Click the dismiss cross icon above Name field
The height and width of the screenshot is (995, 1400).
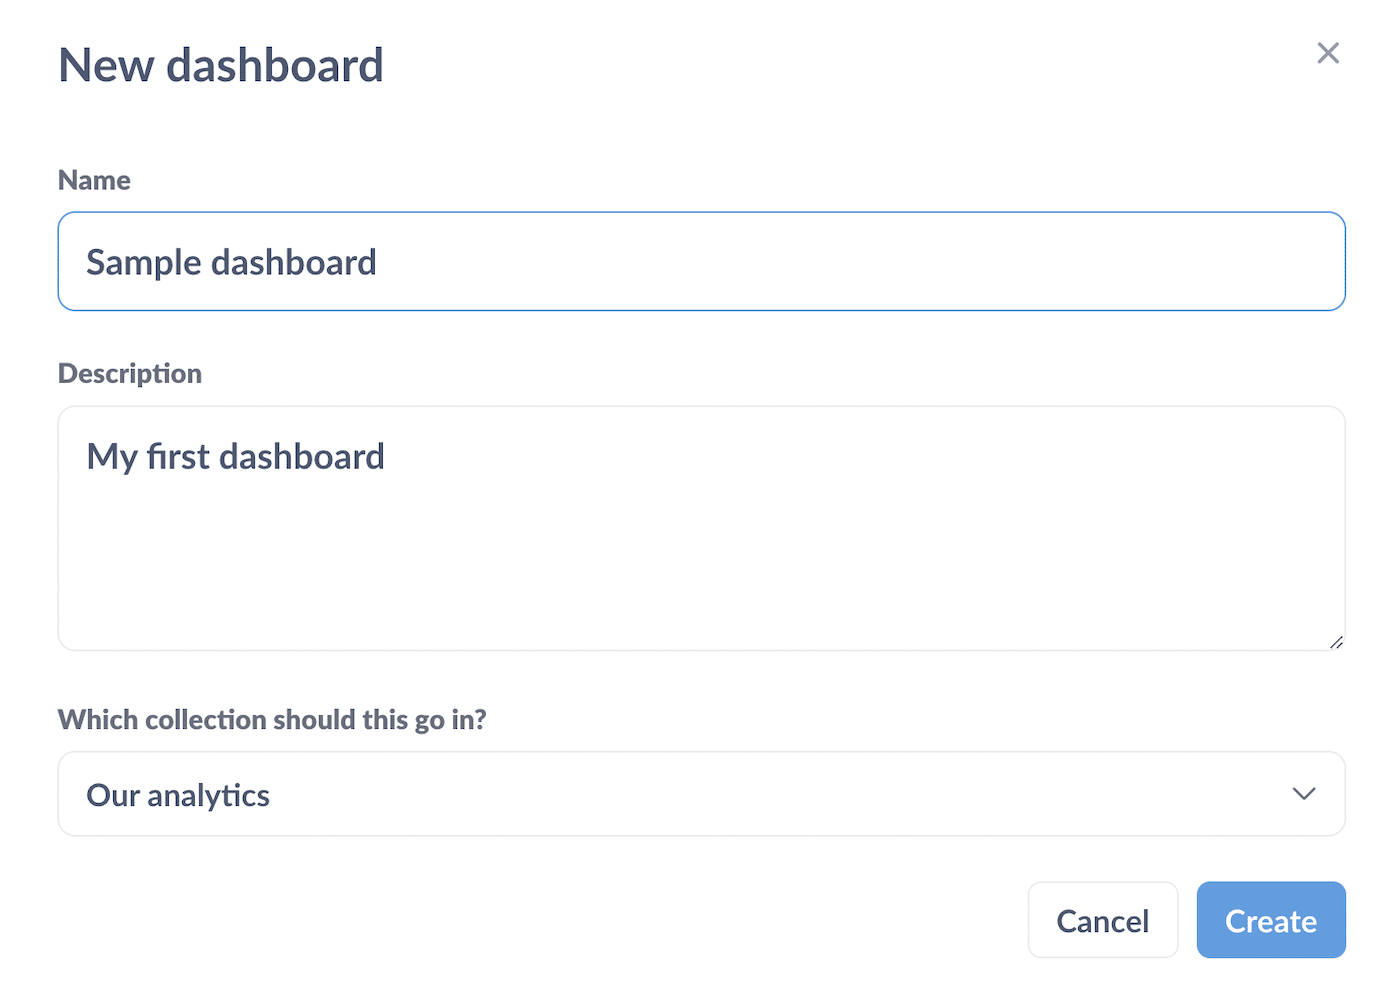1327,52
